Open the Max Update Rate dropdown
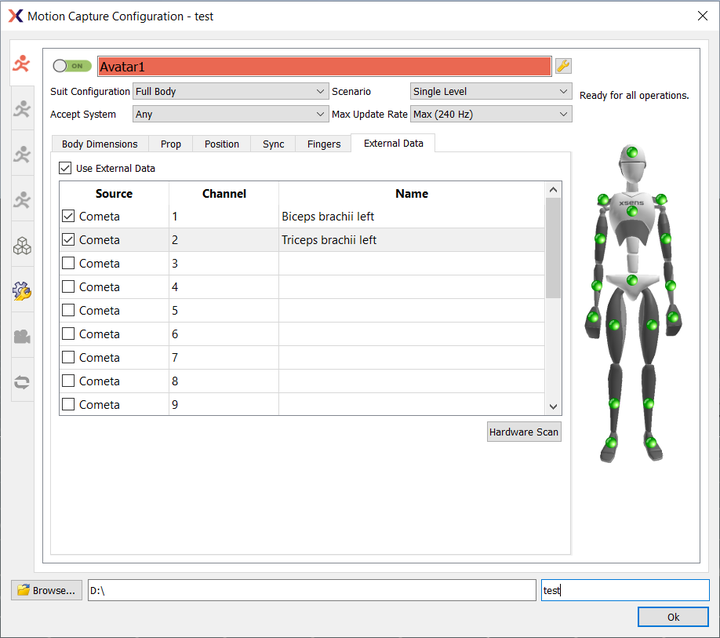The image size is (720, 638). [x=491, y=114]
